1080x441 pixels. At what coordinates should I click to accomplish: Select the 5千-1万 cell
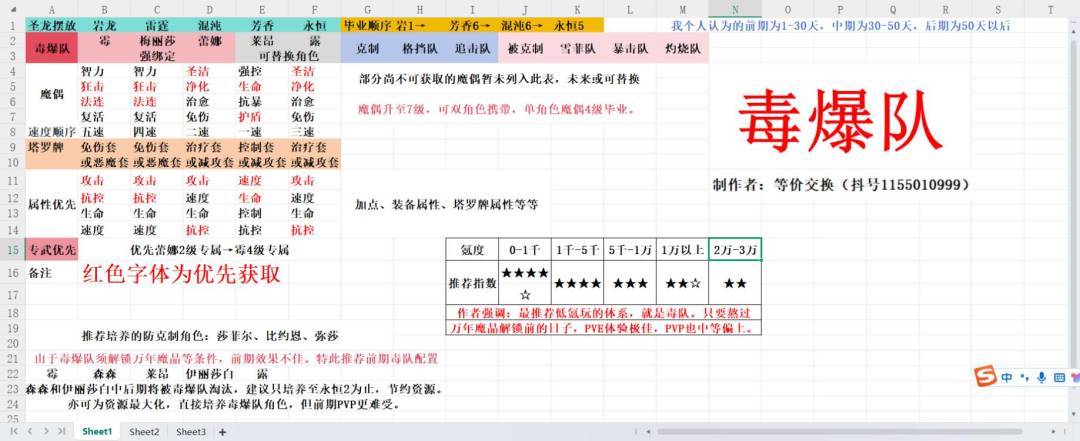pos(630,249)
